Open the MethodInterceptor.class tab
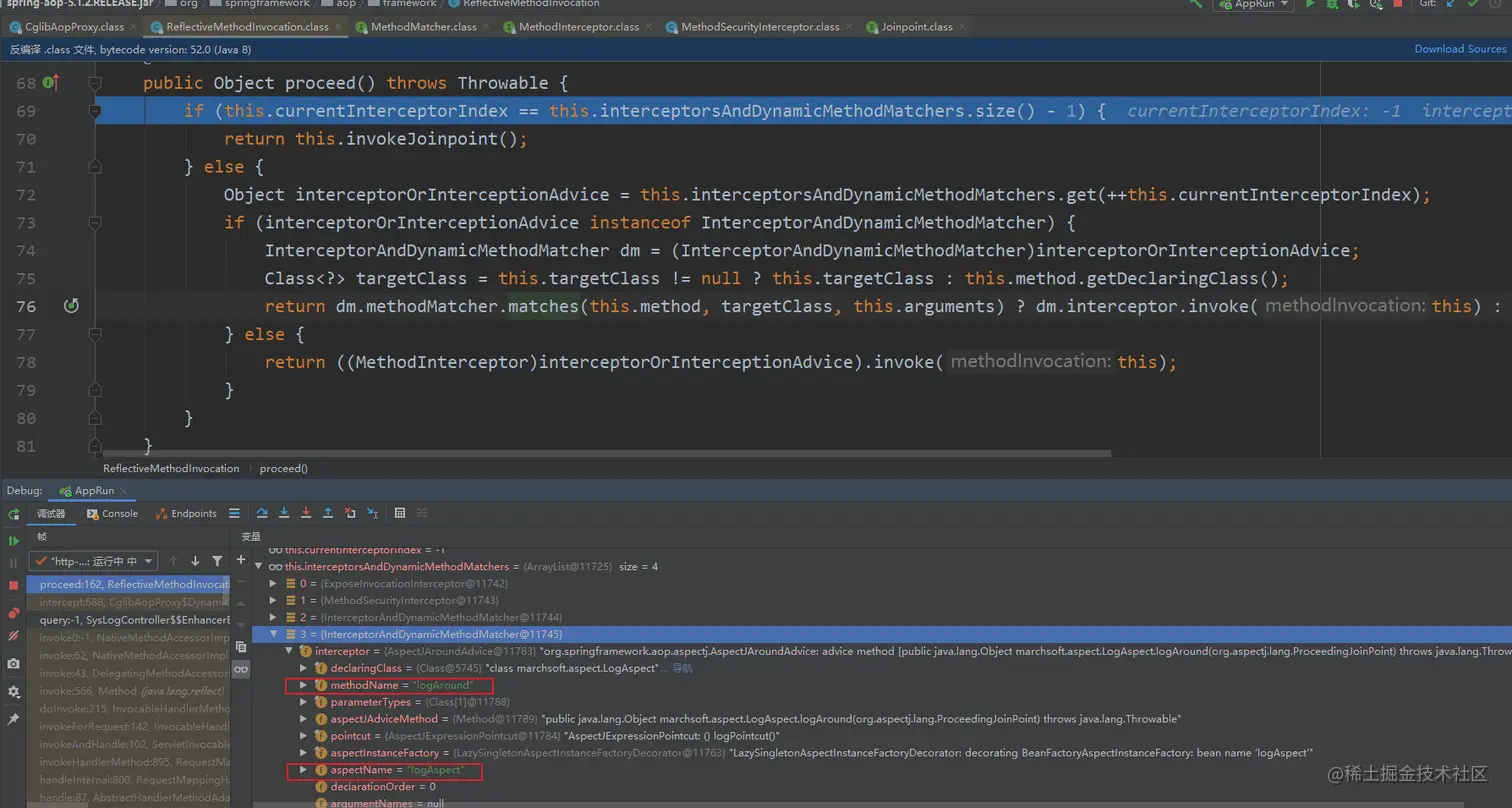The image size is (1512, 808). [x=578, y=27]
